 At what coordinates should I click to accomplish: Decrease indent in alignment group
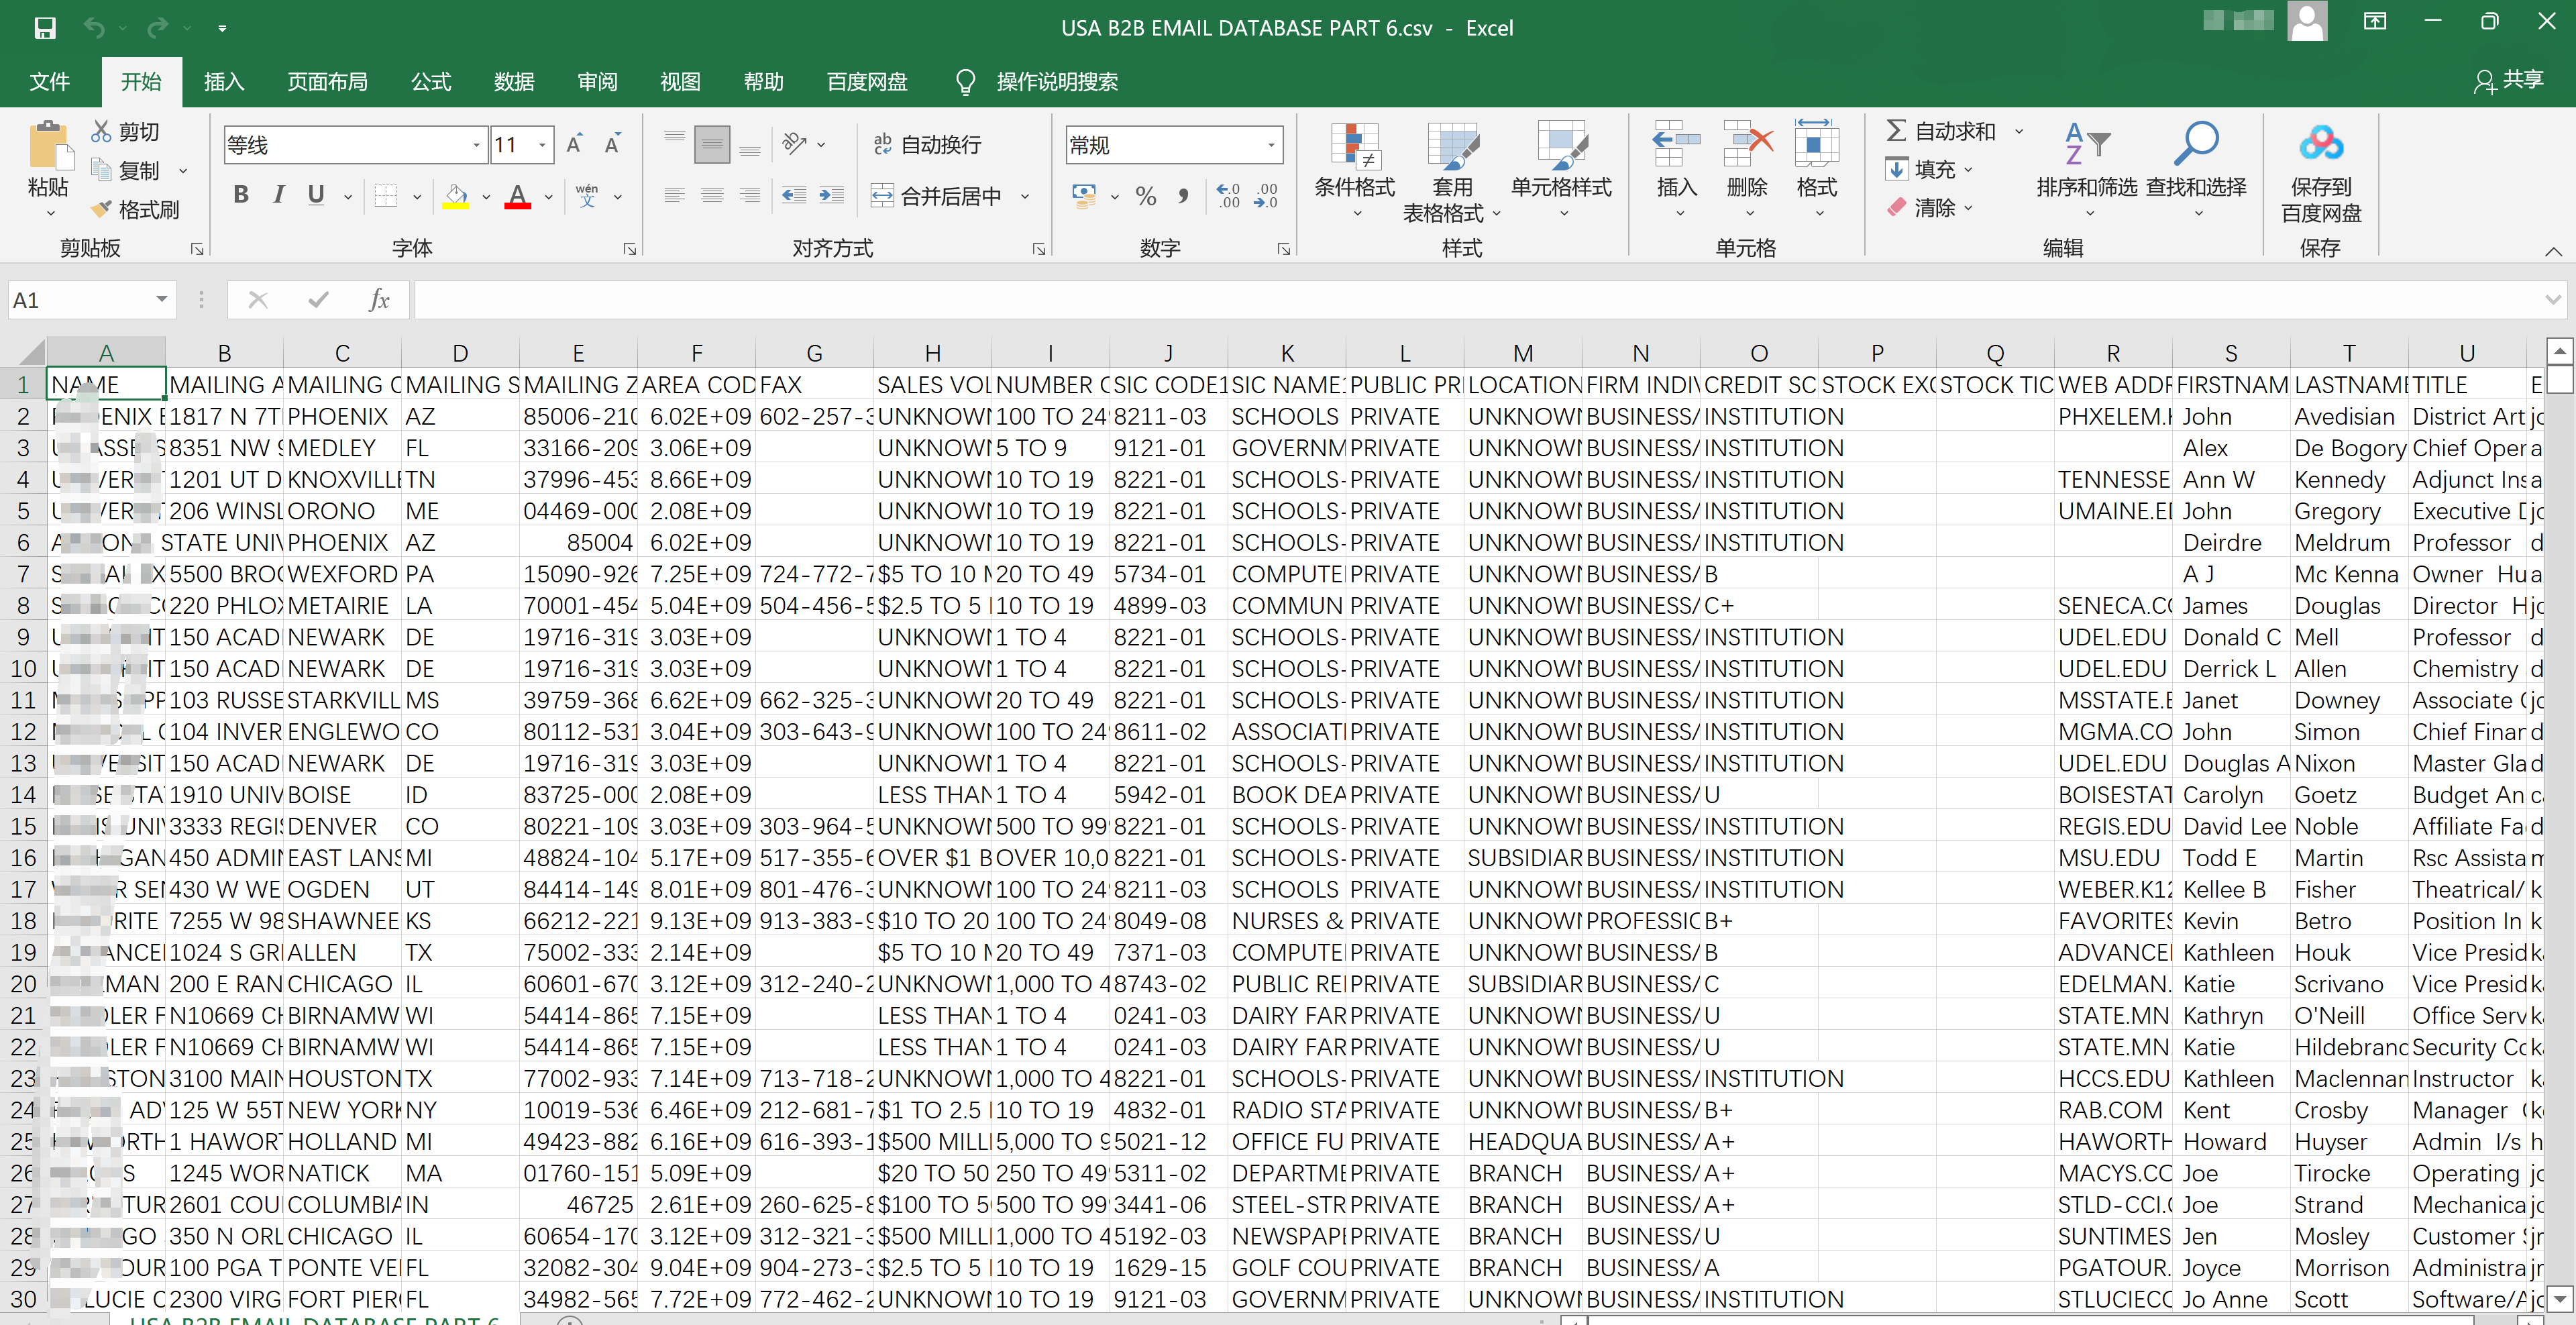point(794,195)
